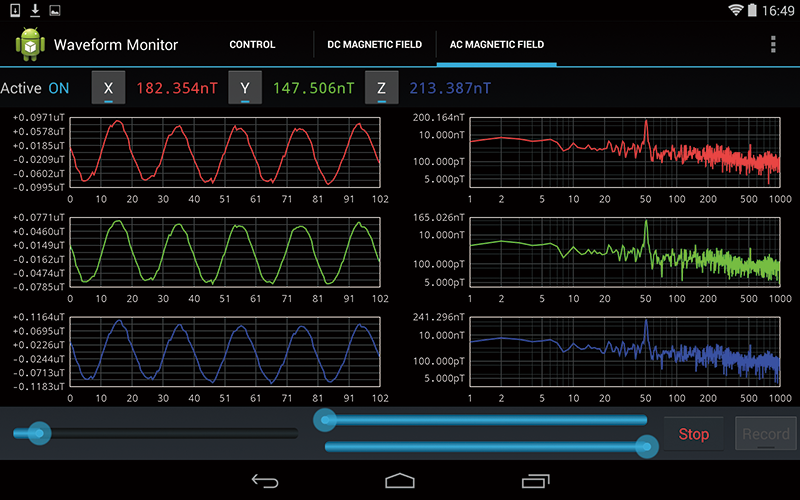The image size is (800, 500).
Task: Tap the 165.026nT spectrum peak label
Action: pos(439,217)
